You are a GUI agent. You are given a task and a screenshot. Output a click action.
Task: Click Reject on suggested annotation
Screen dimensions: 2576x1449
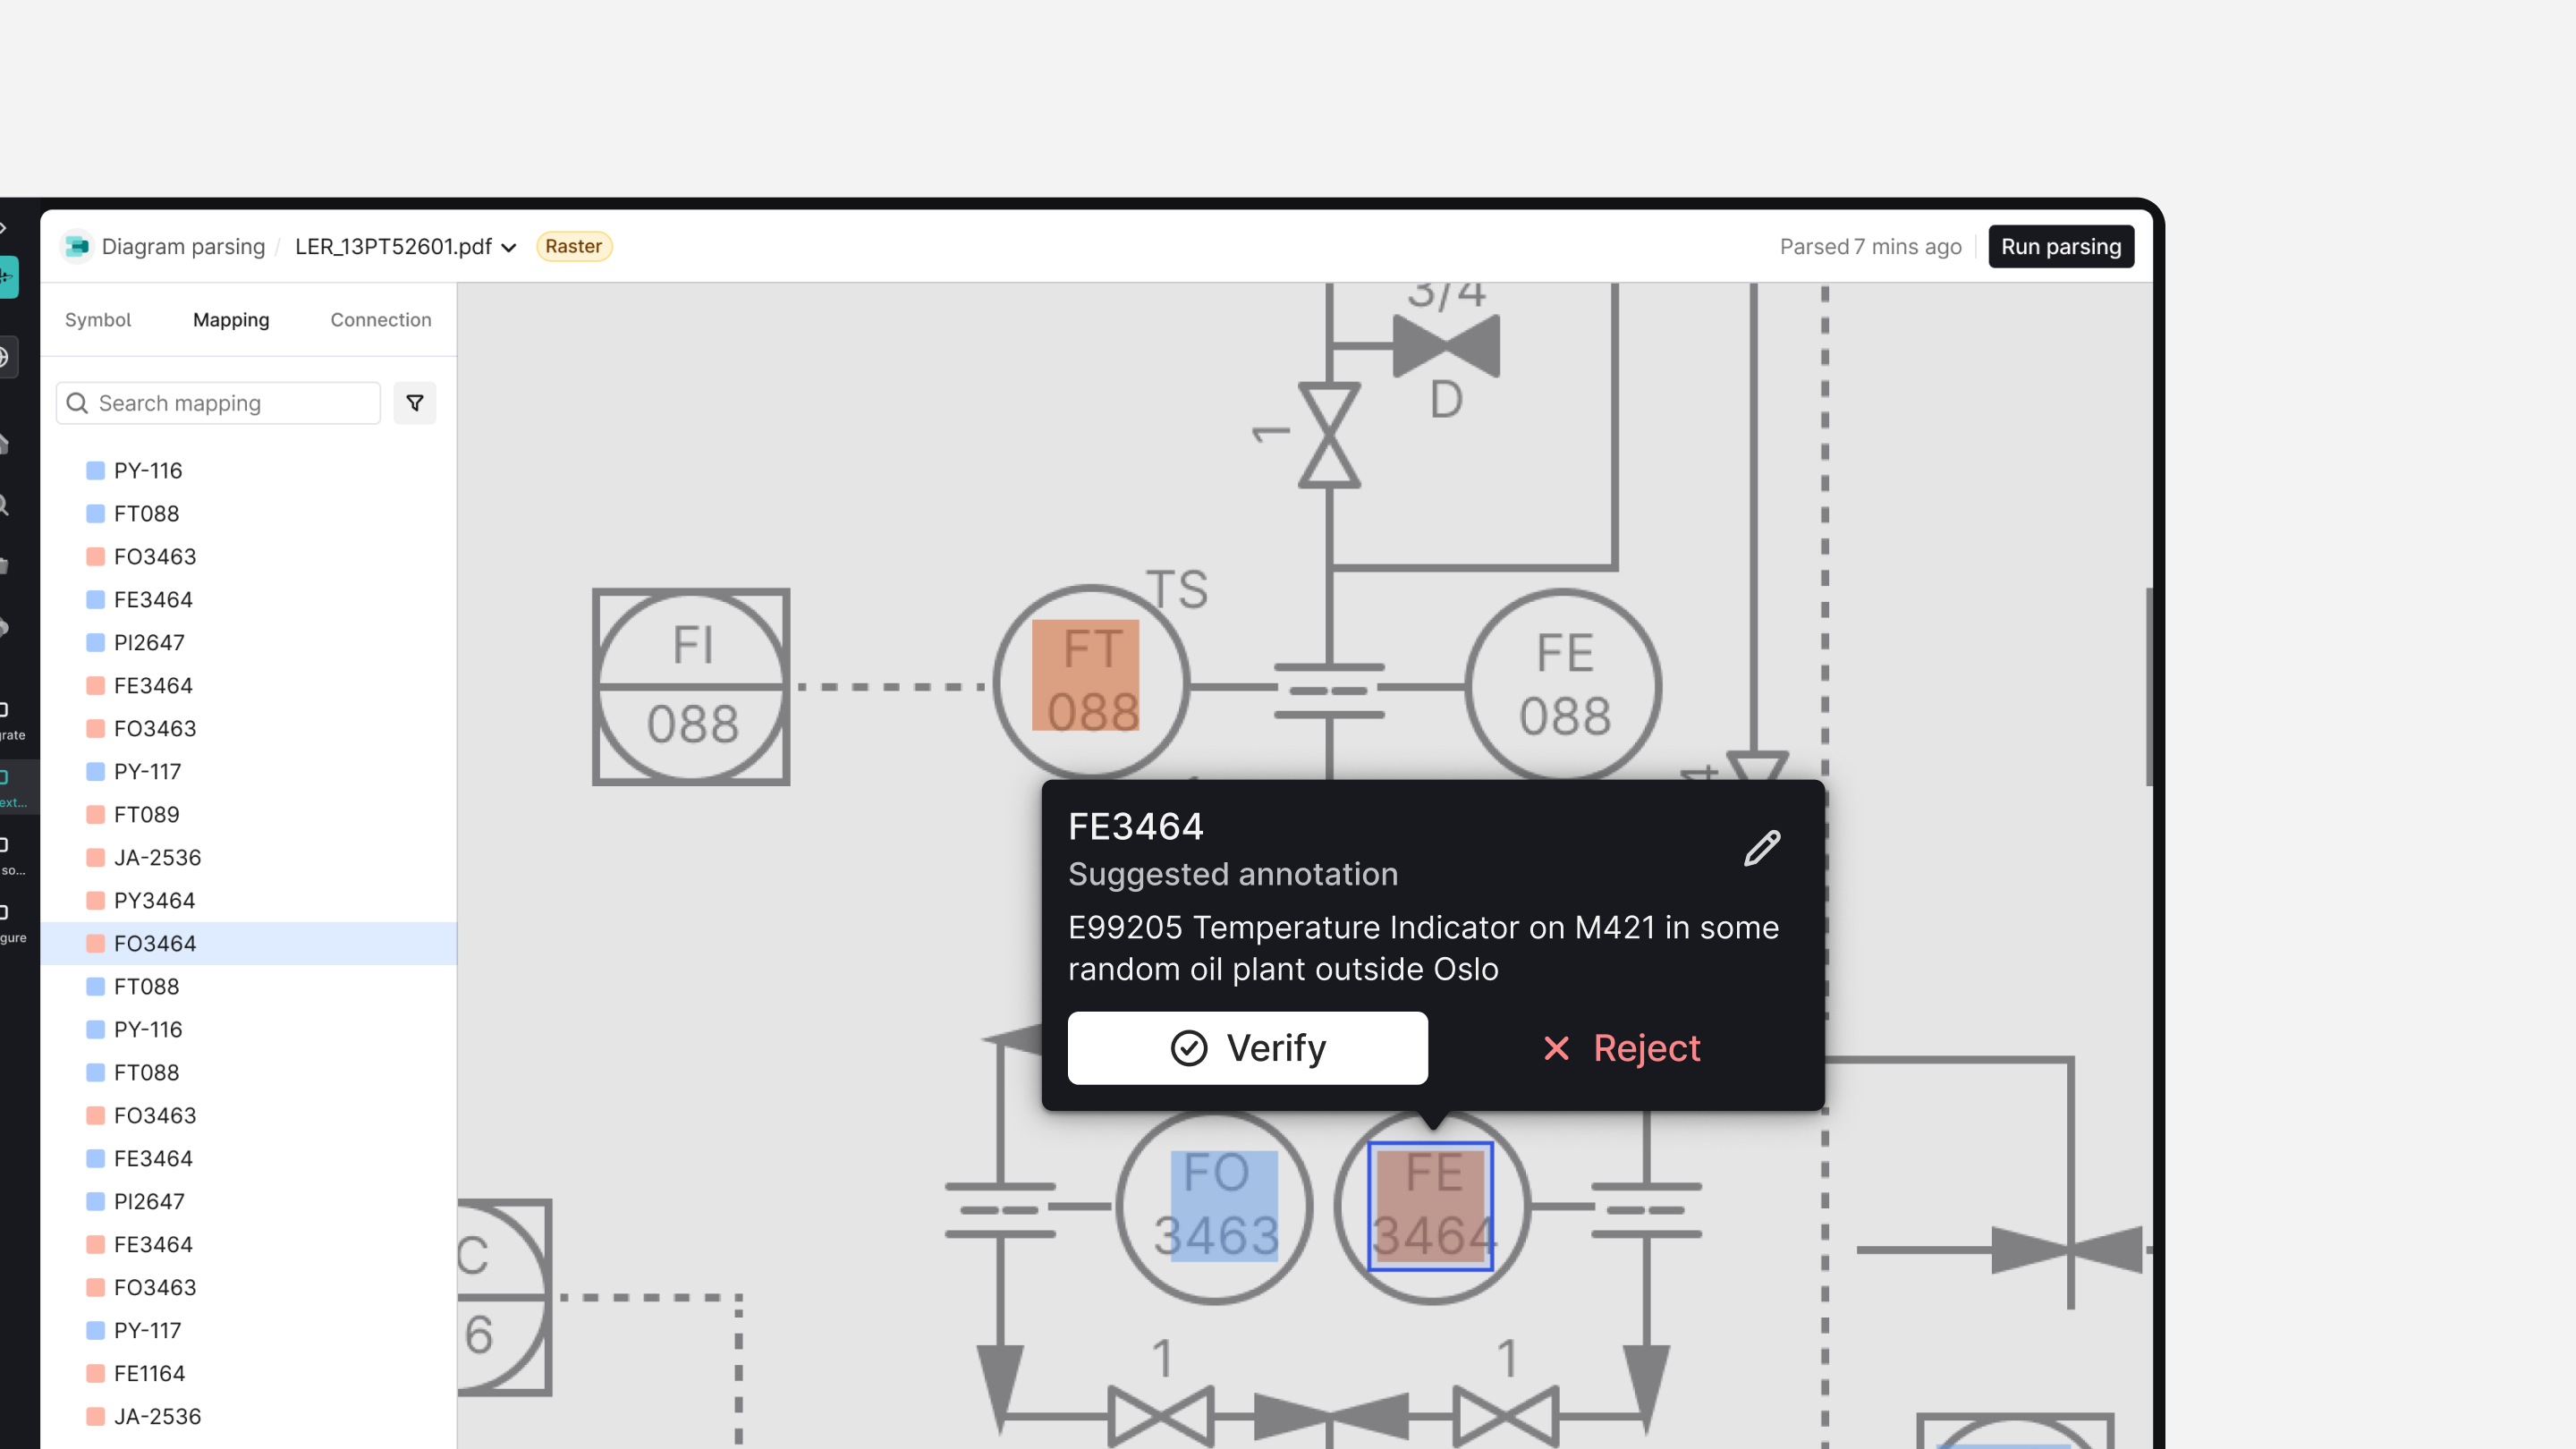point(1622,1048)
